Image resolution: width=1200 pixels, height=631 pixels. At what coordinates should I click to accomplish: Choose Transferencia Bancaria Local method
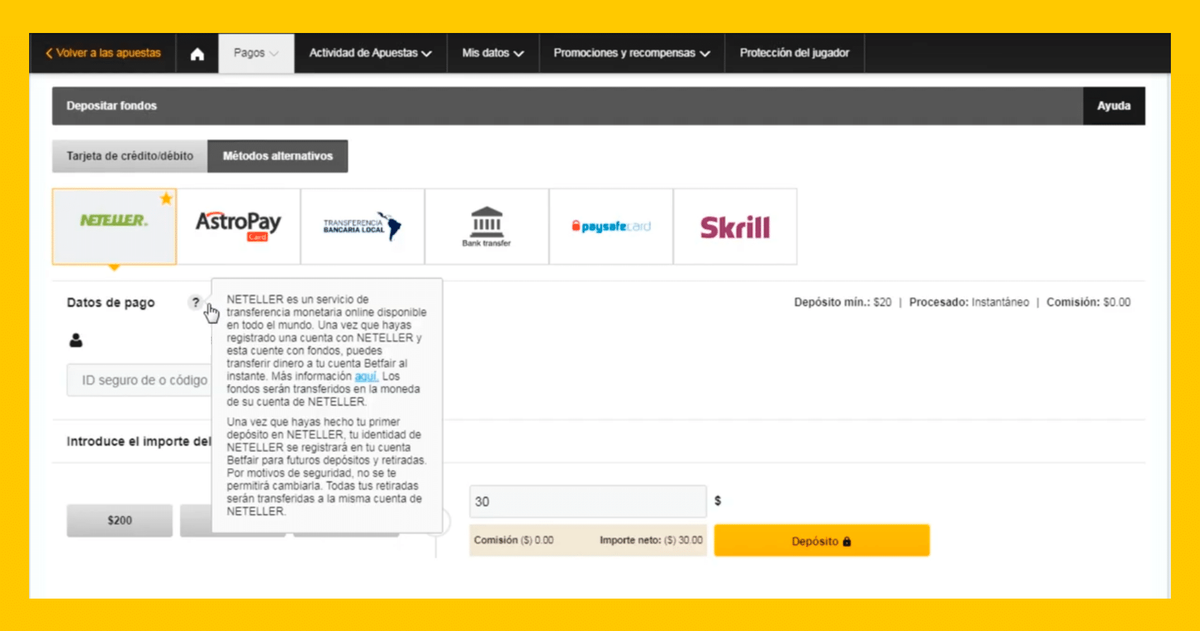[x=362, y=226]
